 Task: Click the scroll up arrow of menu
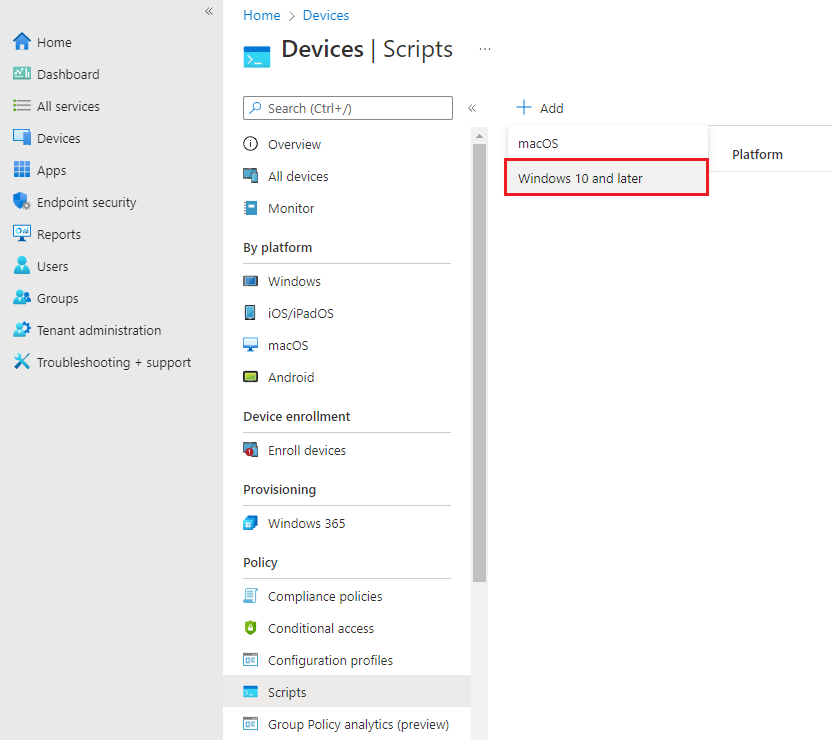479,137
